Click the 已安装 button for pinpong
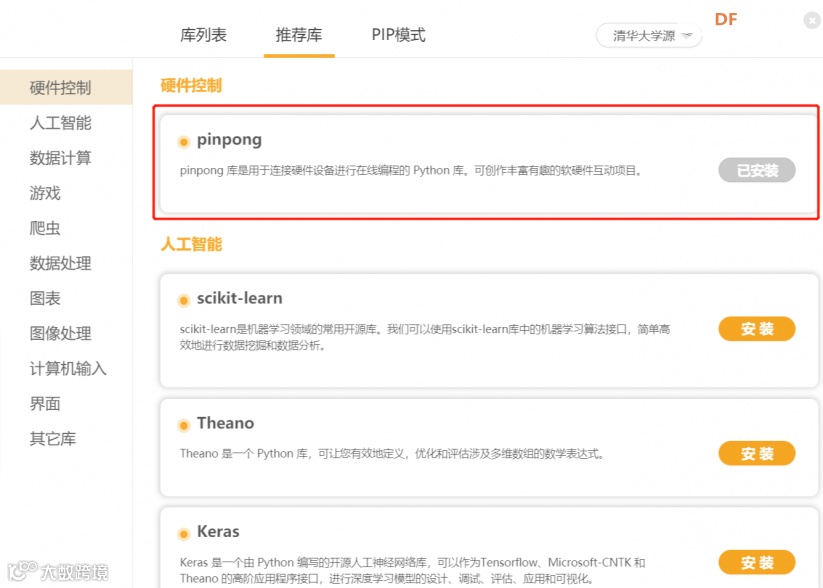823x588 pixels. pos(757,170)
